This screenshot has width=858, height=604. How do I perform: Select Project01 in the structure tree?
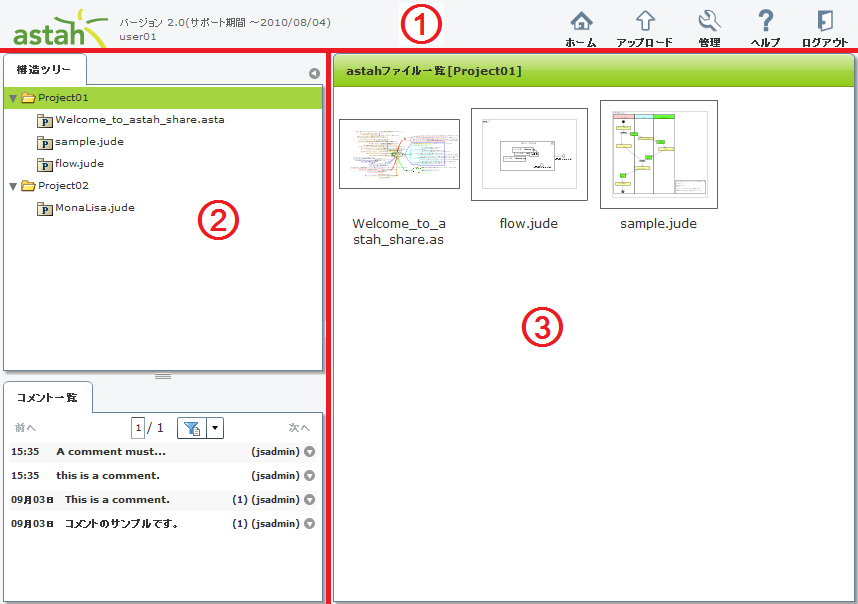tap(63, 98)
